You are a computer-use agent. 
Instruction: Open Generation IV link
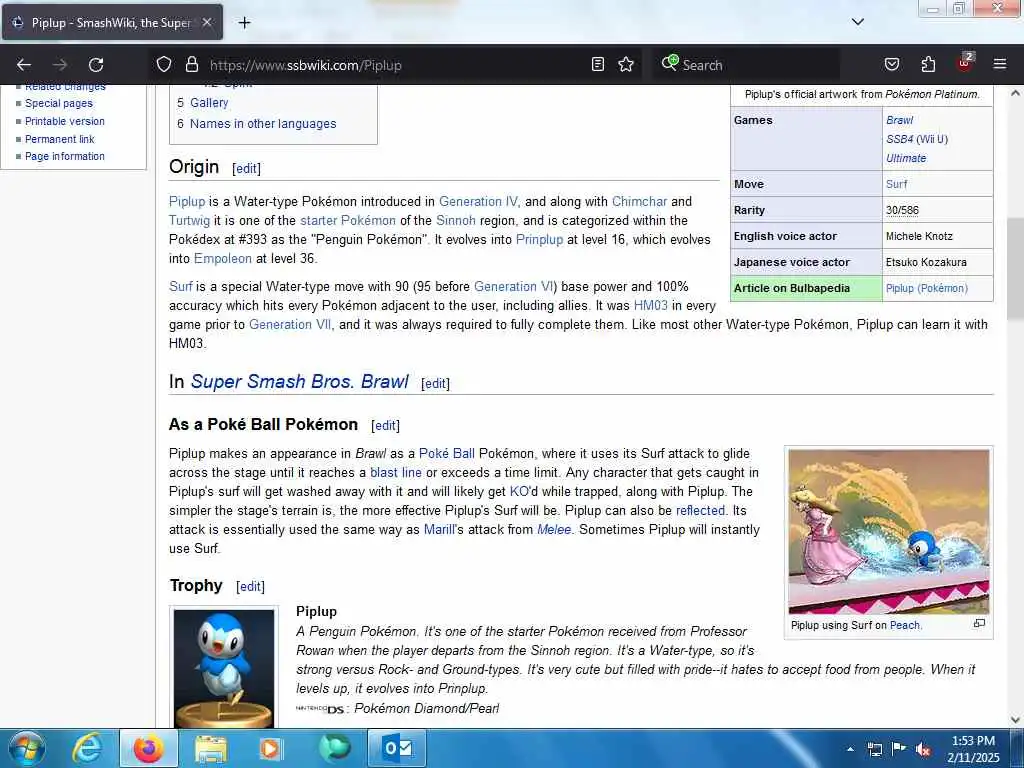478,201
